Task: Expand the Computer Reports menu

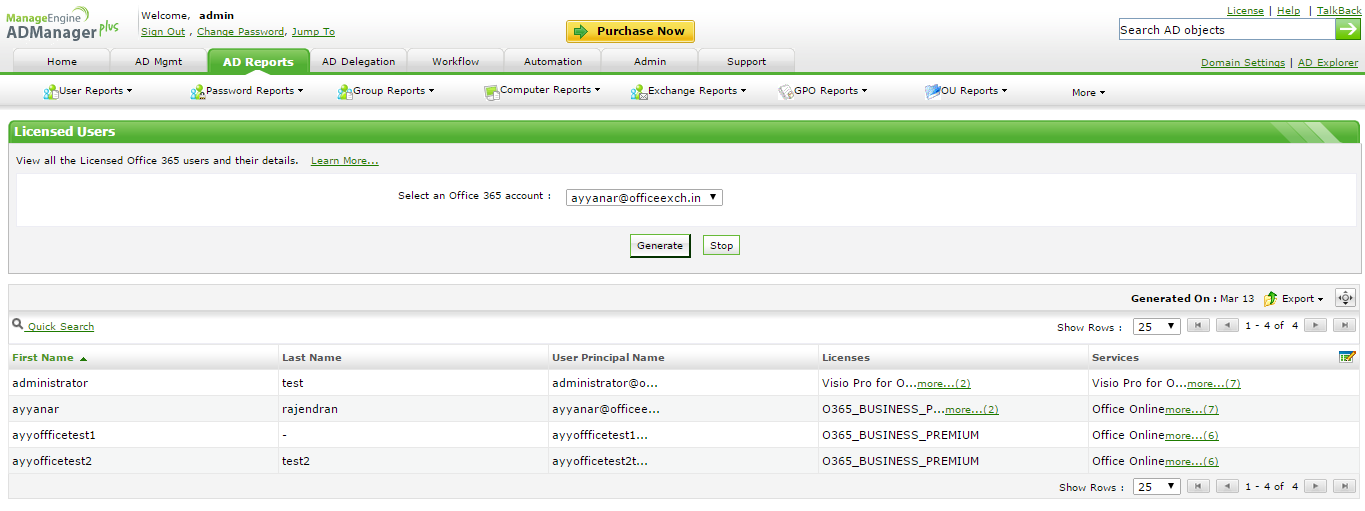Action: point(550,90)
